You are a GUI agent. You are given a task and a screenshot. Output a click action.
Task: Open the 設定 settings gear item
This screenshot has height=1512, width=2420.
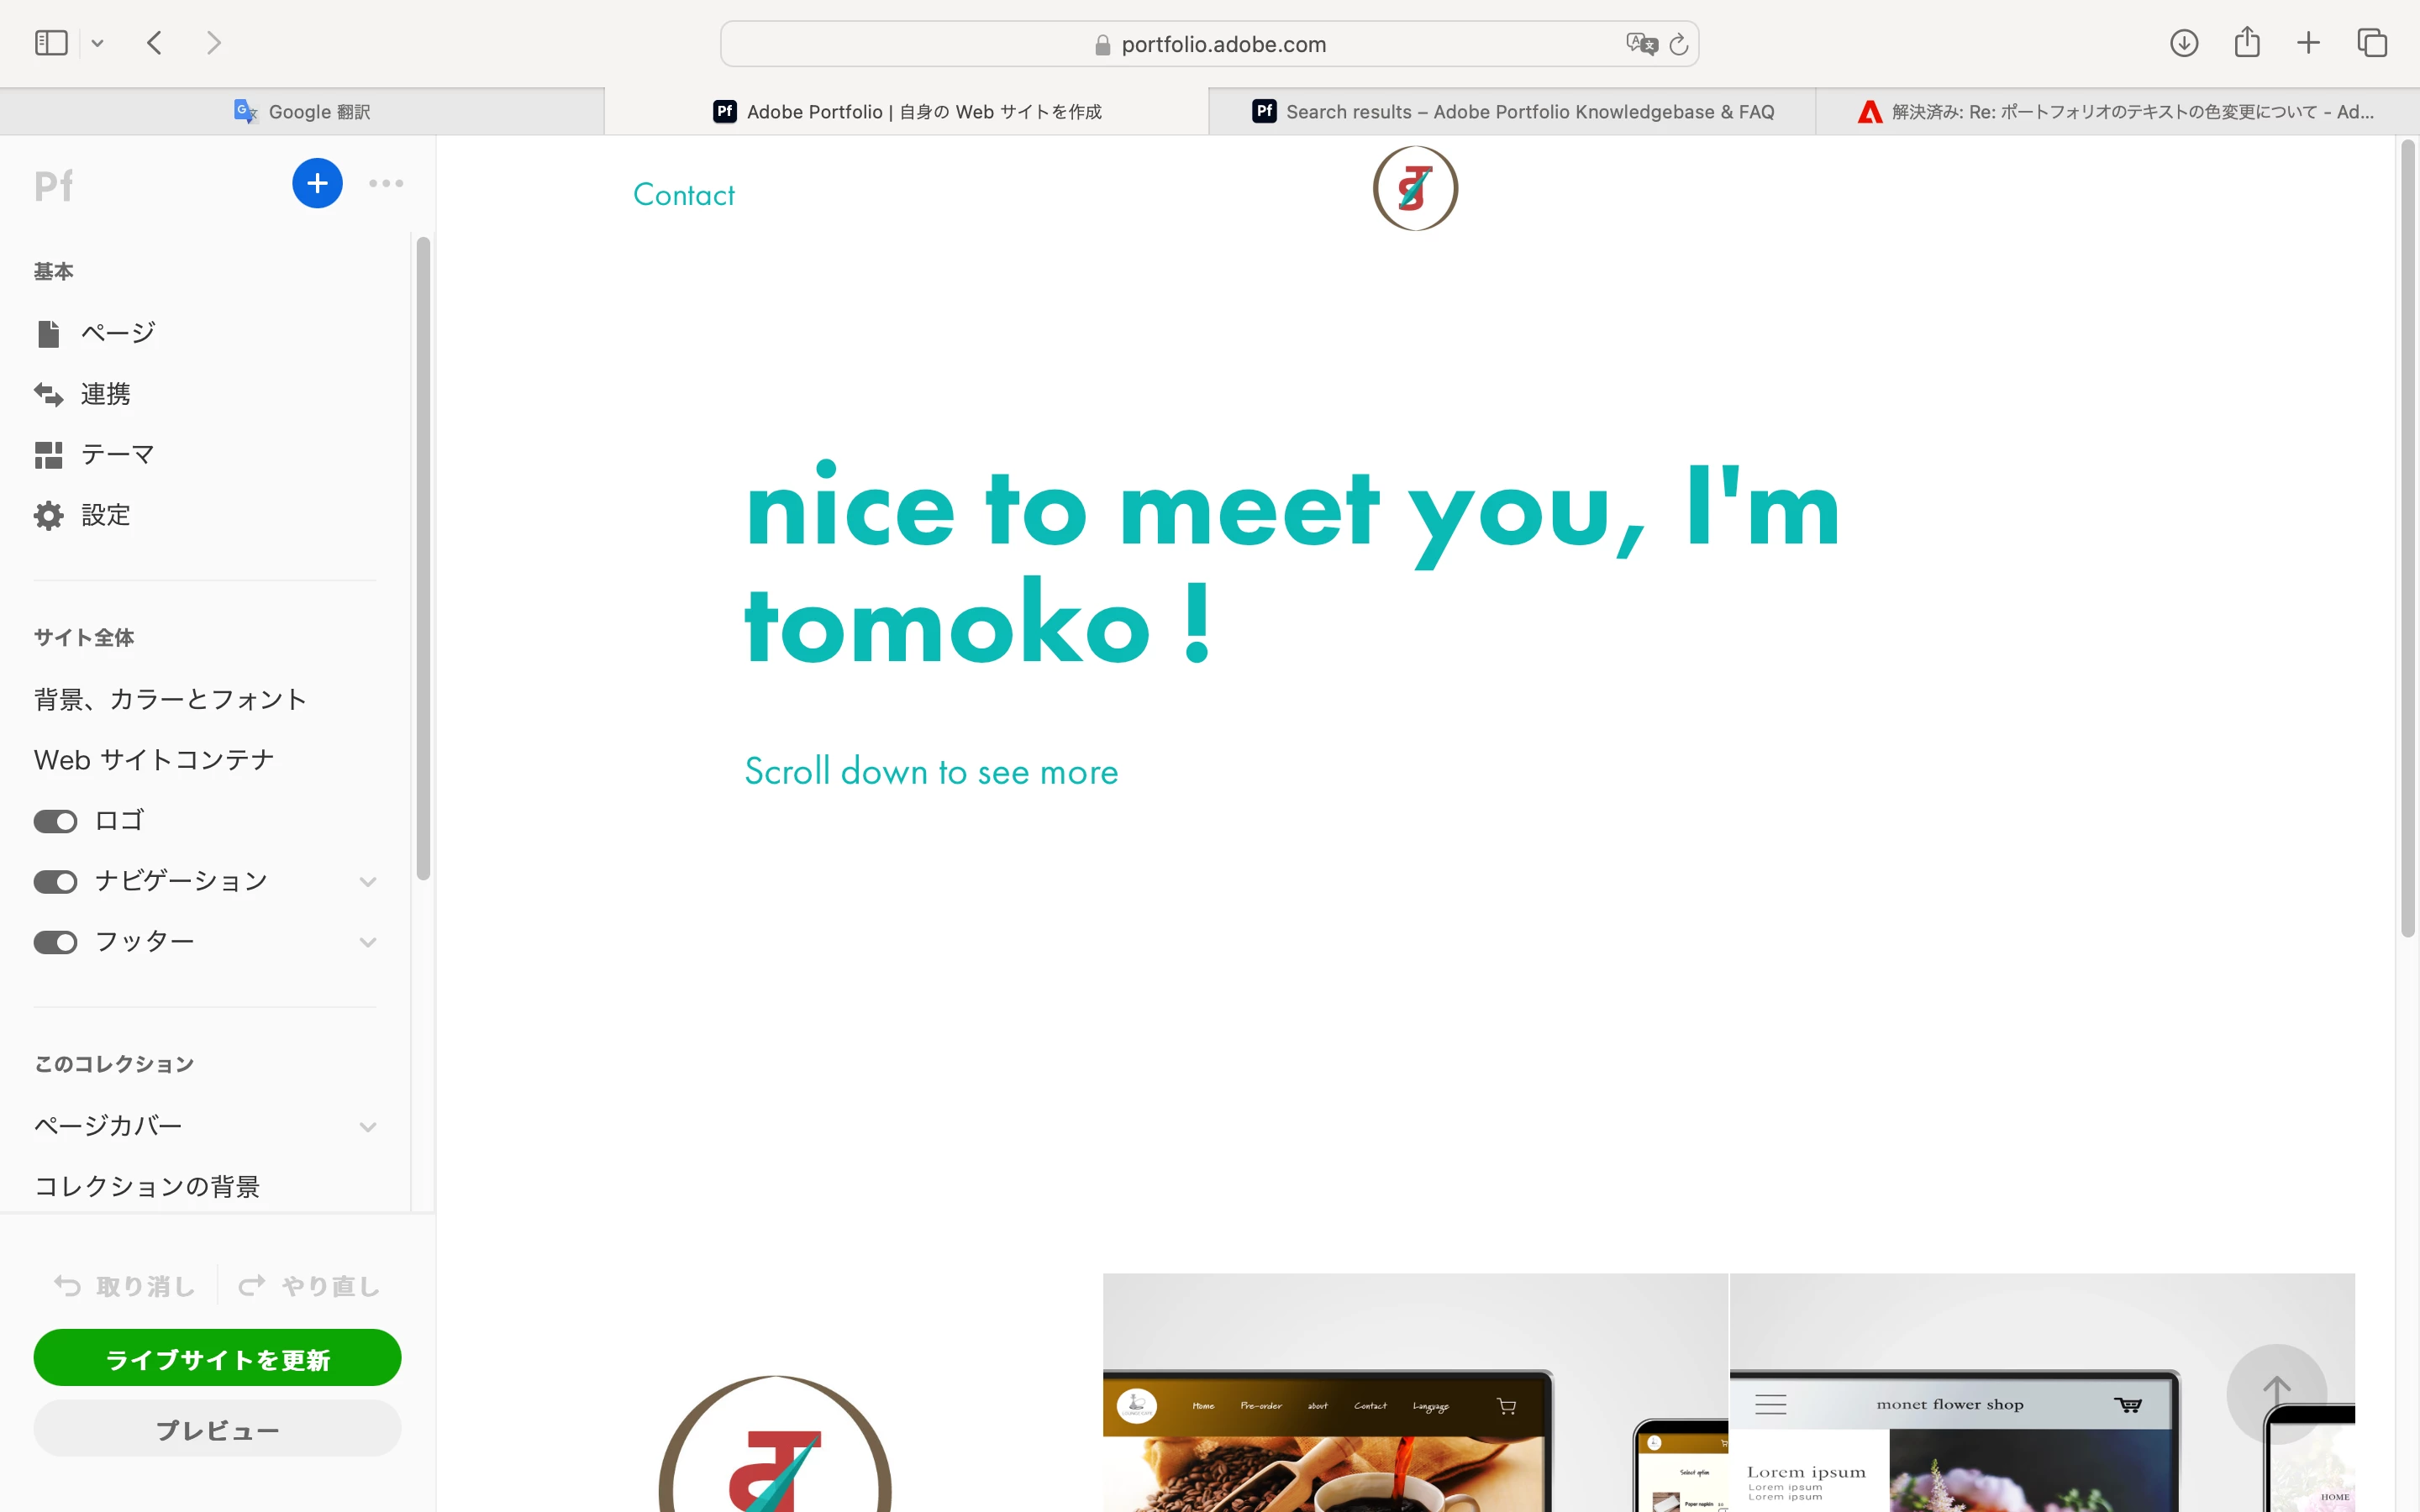click(x=105, y=515)
